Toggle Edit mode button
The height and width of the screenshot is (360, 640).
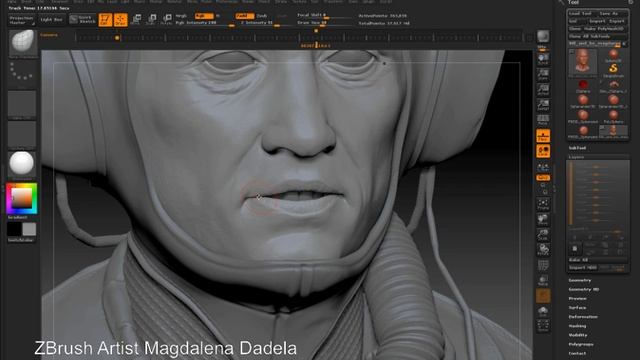[x=105, y=20]
